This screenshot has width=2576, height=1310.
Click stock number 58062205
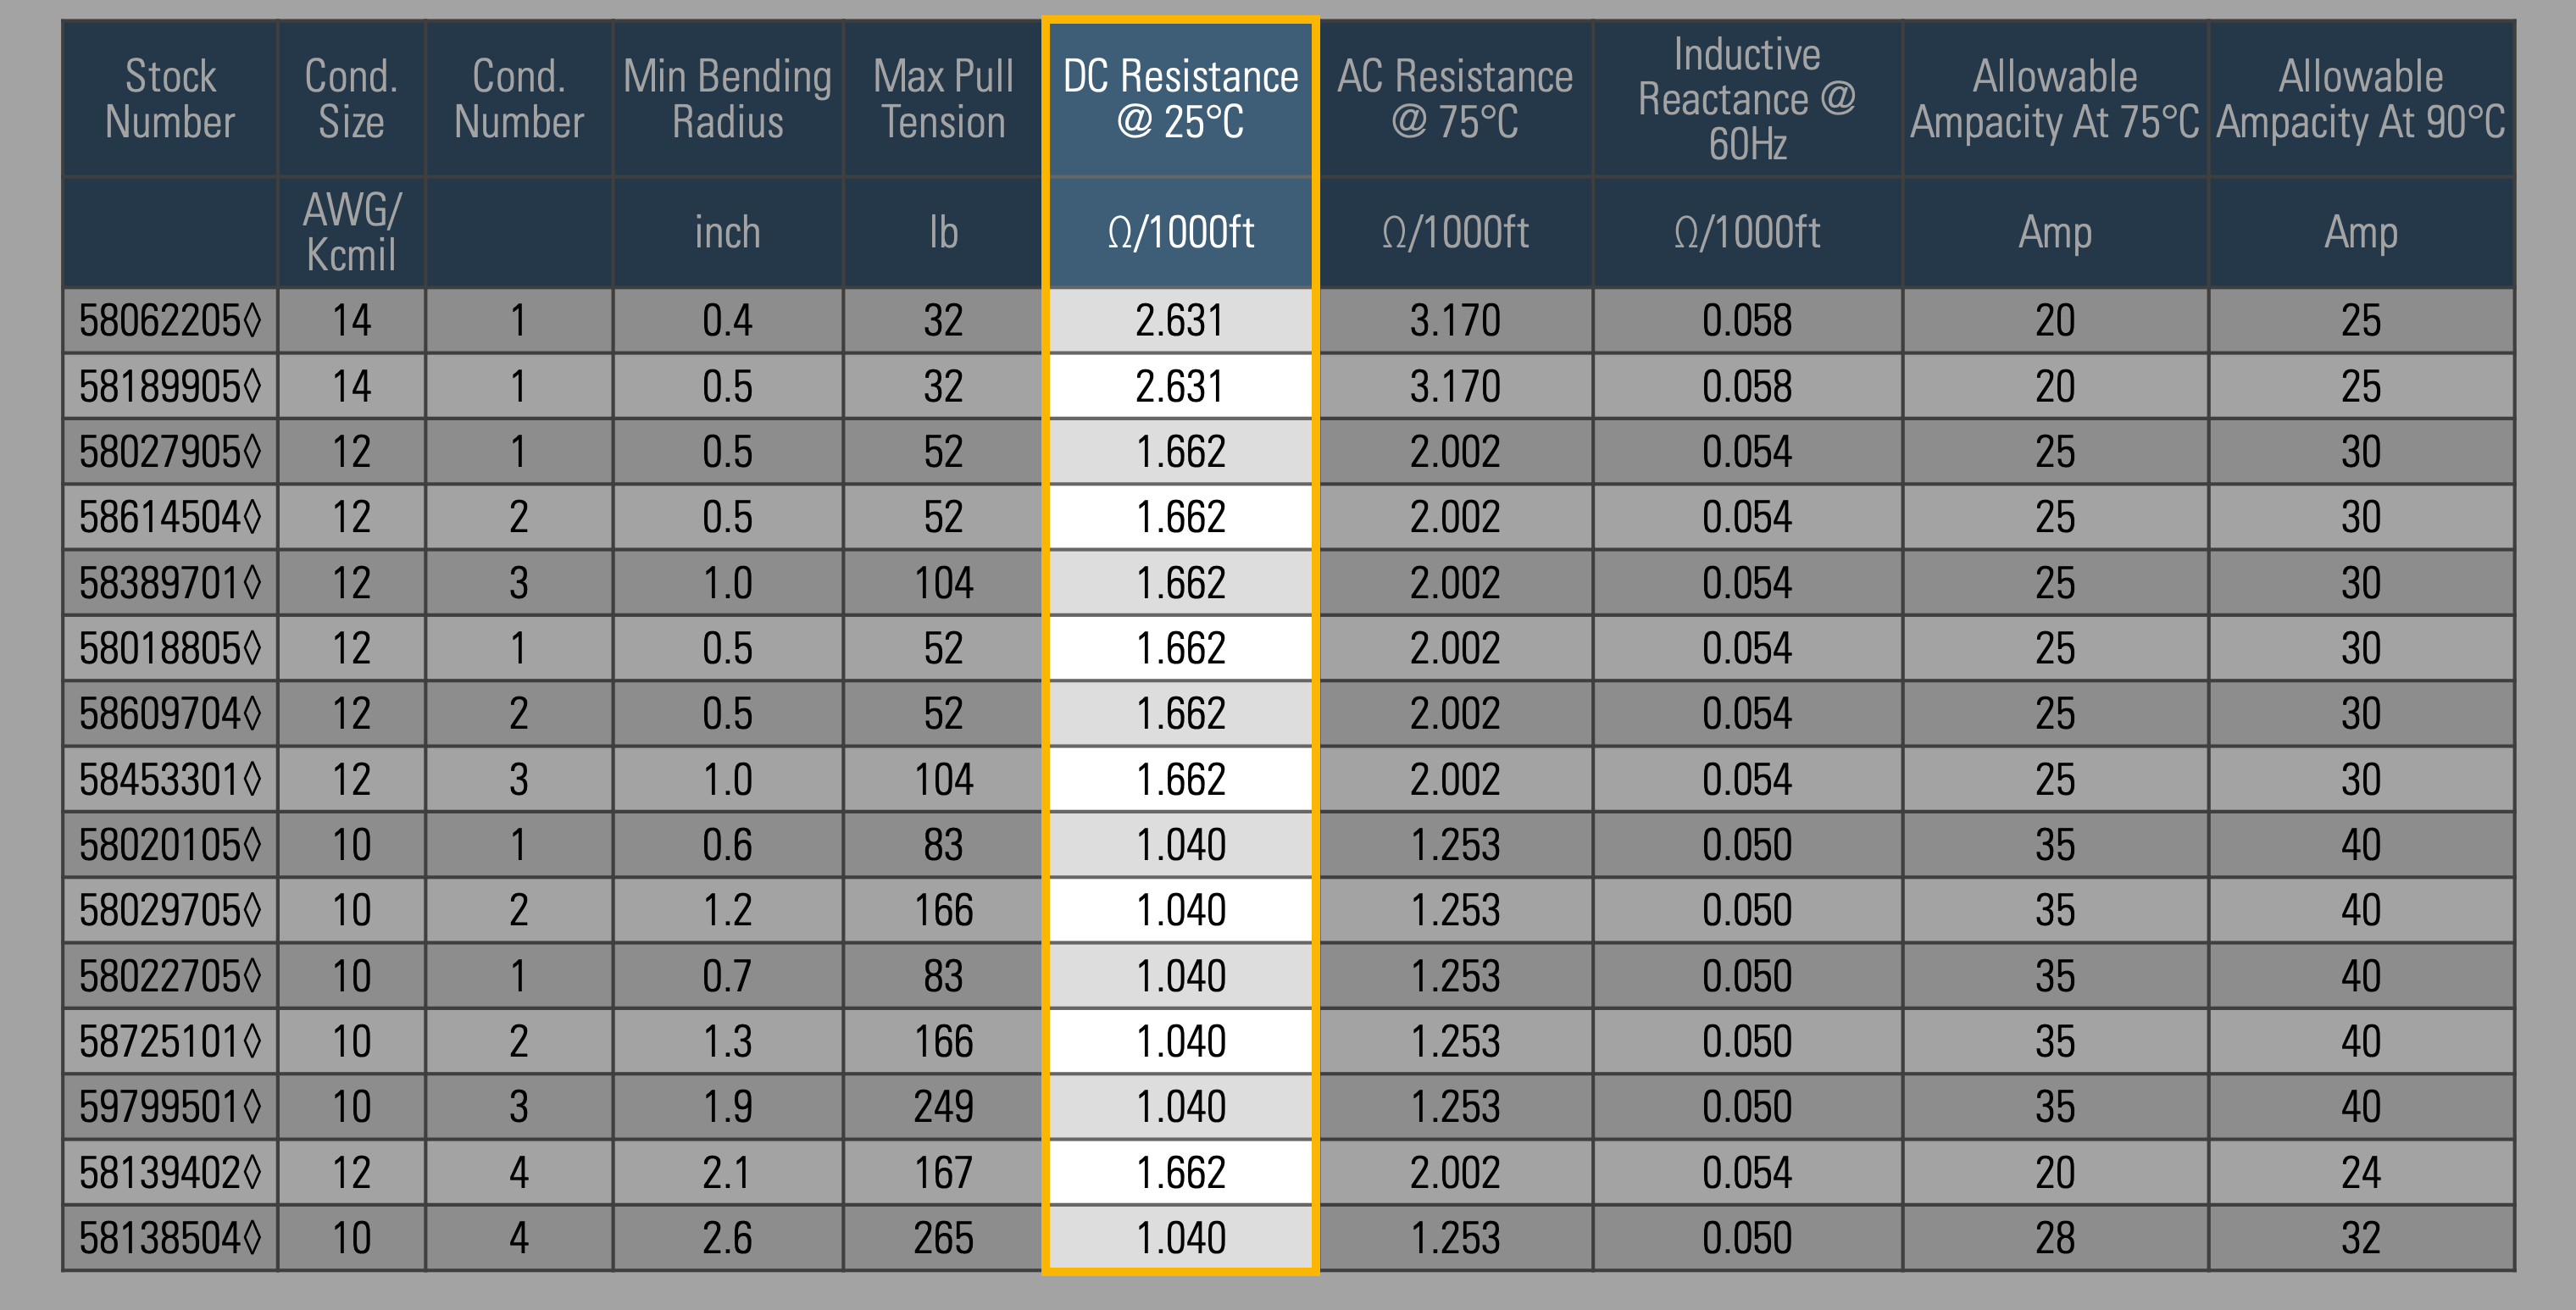click(170, 321)
